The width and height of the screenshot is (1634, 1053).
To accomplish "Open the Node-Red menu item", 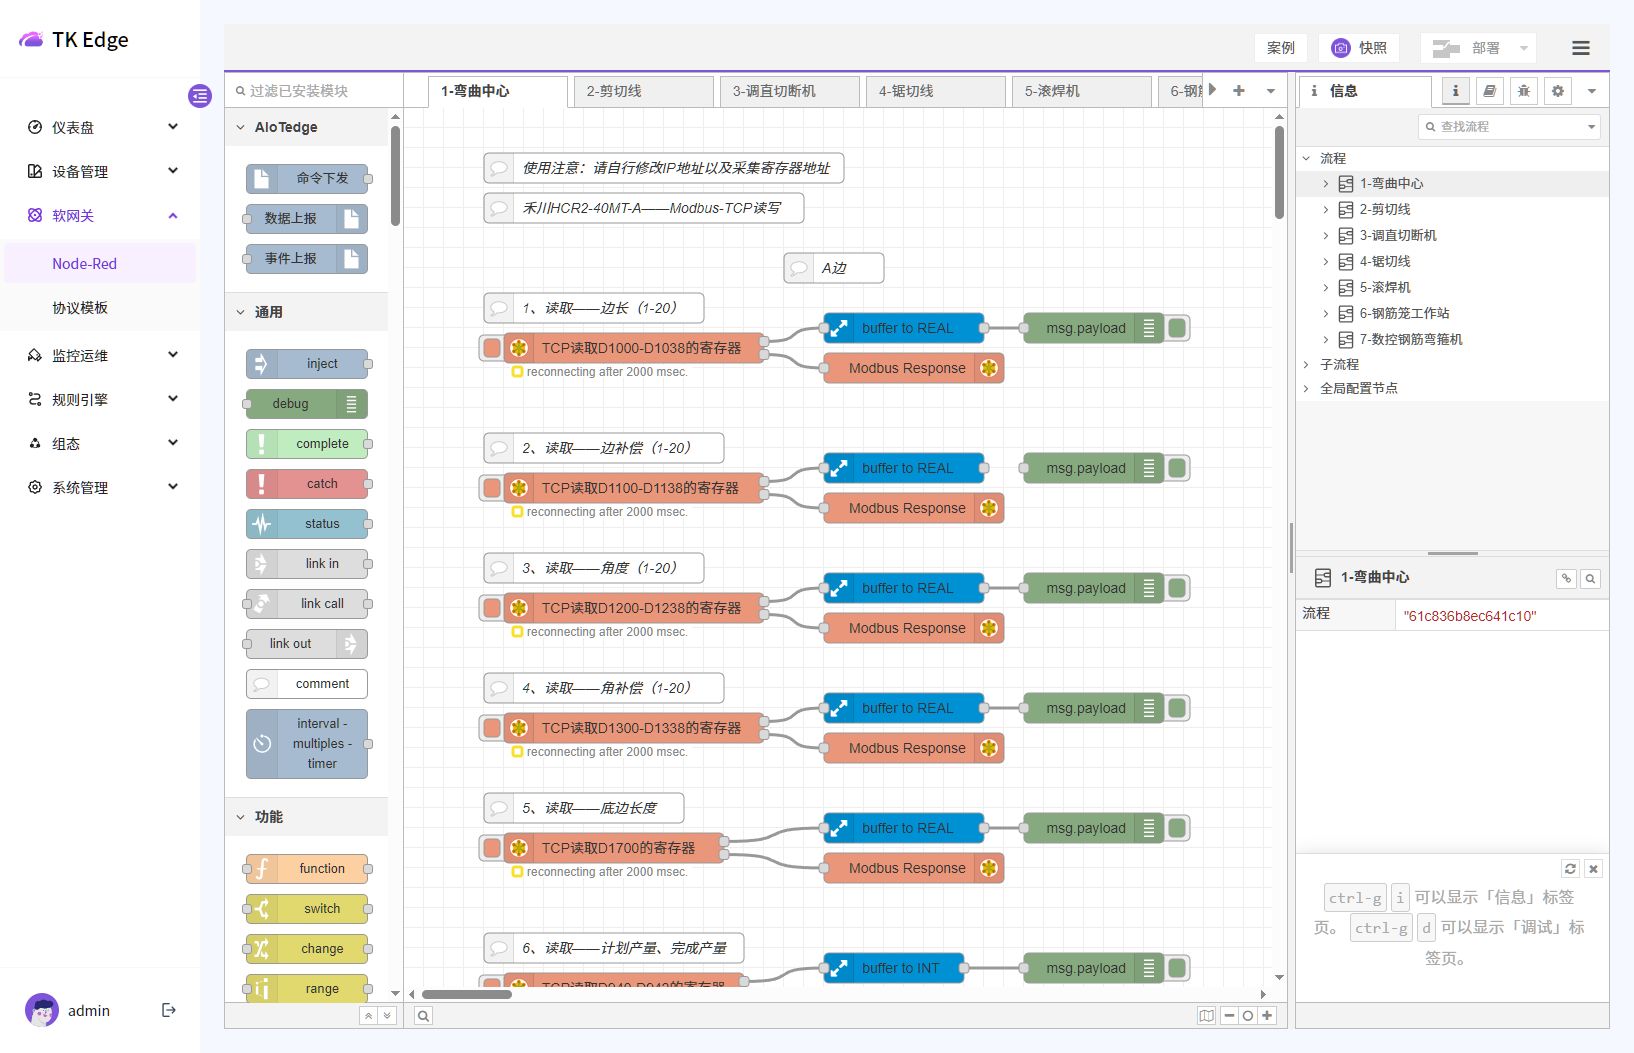I will coord(100,263).
